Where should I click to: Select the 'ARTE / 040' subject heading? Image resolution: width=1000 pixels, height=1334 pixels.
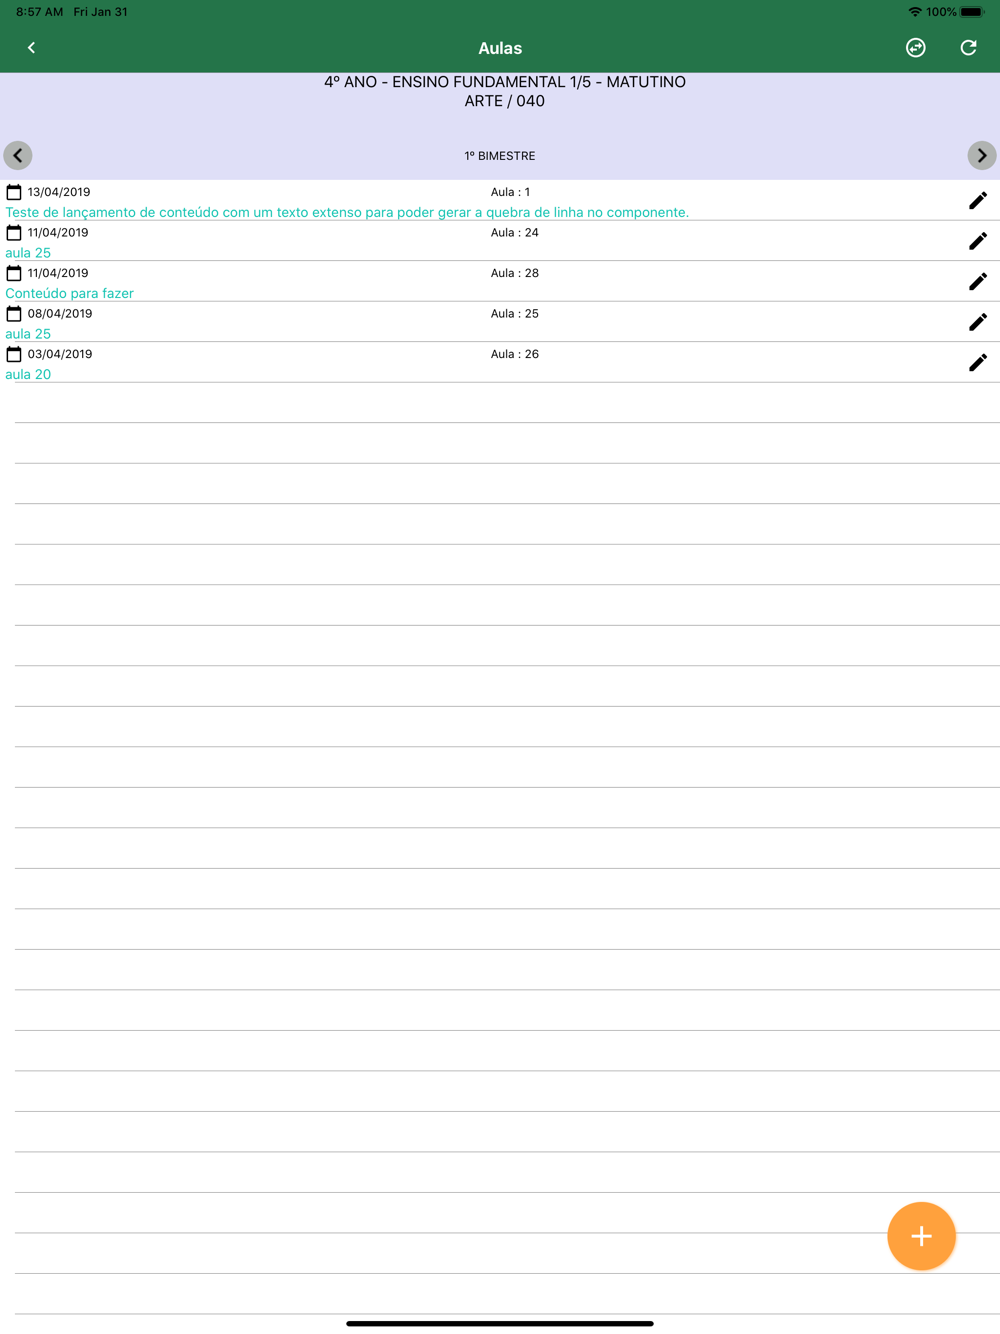505,101
